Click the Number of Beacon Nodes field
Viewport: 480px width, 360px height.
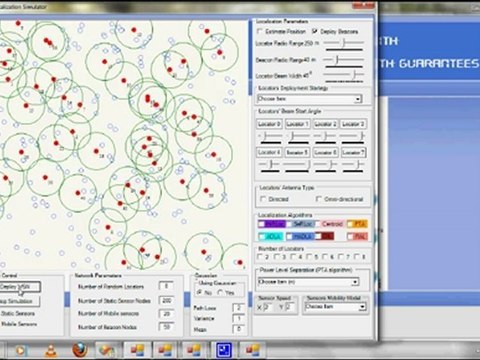pyautogui.click(x=166, y=327)
